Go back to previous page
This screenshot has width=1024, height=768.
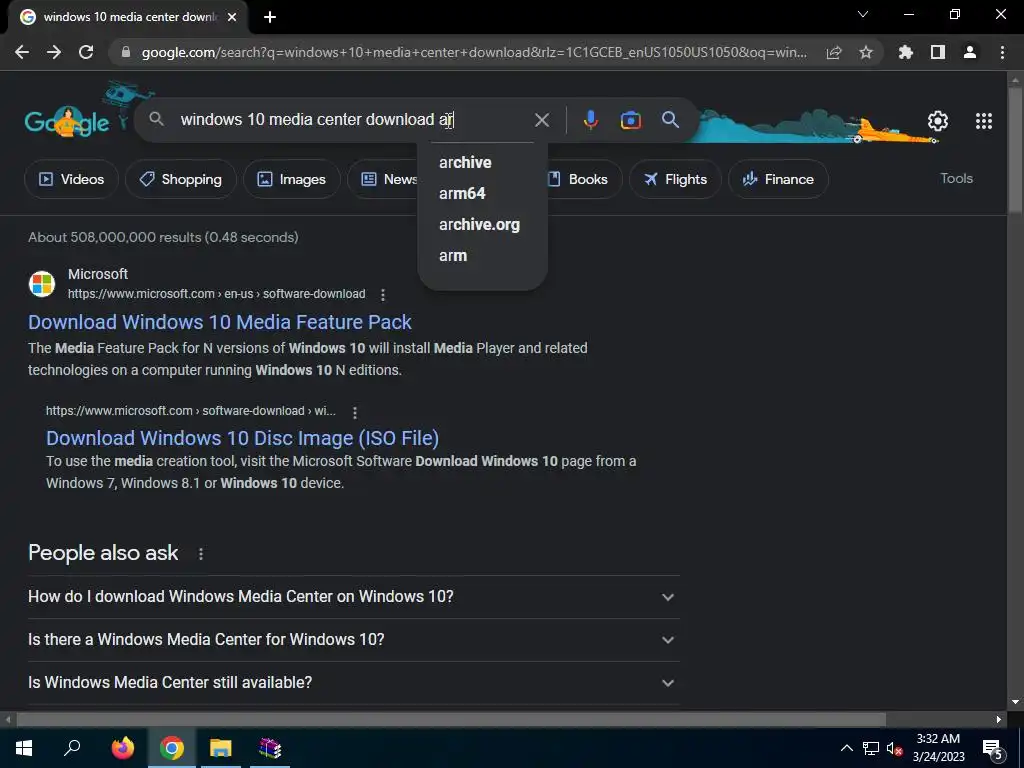22,52
